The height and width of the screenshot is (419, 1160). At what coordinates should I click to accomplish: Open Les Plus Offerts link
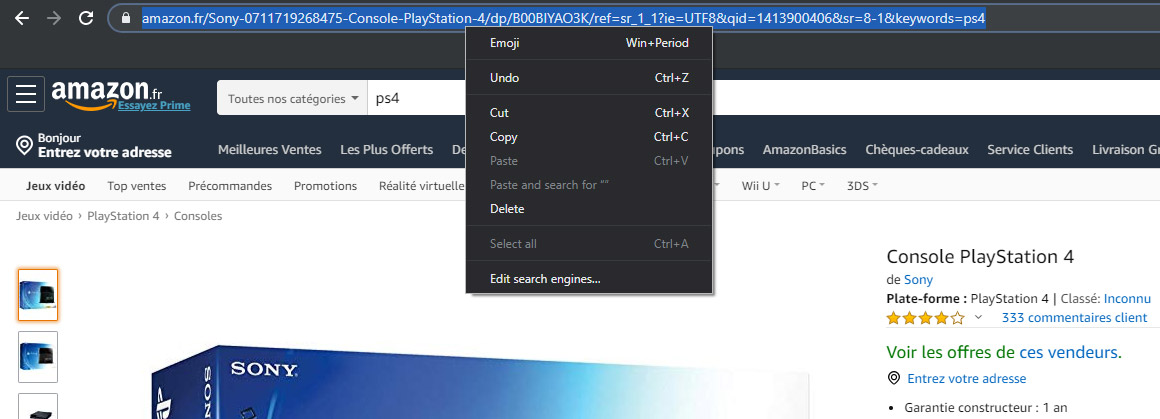[x=387, y=150]
